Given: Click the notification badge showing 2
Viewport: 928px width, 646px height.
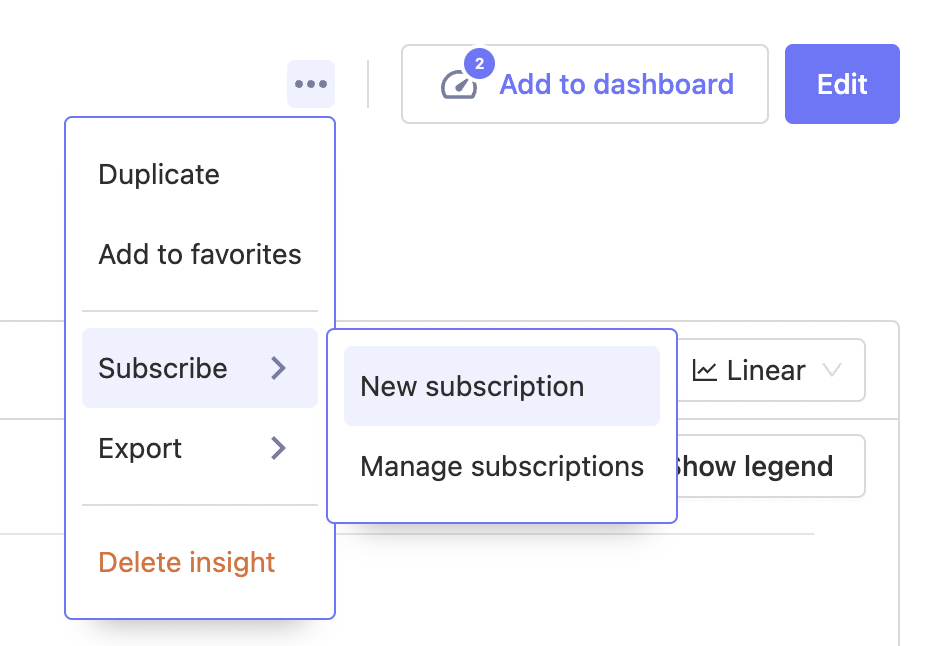Looking at the screenshot, I should click(479, 63).
